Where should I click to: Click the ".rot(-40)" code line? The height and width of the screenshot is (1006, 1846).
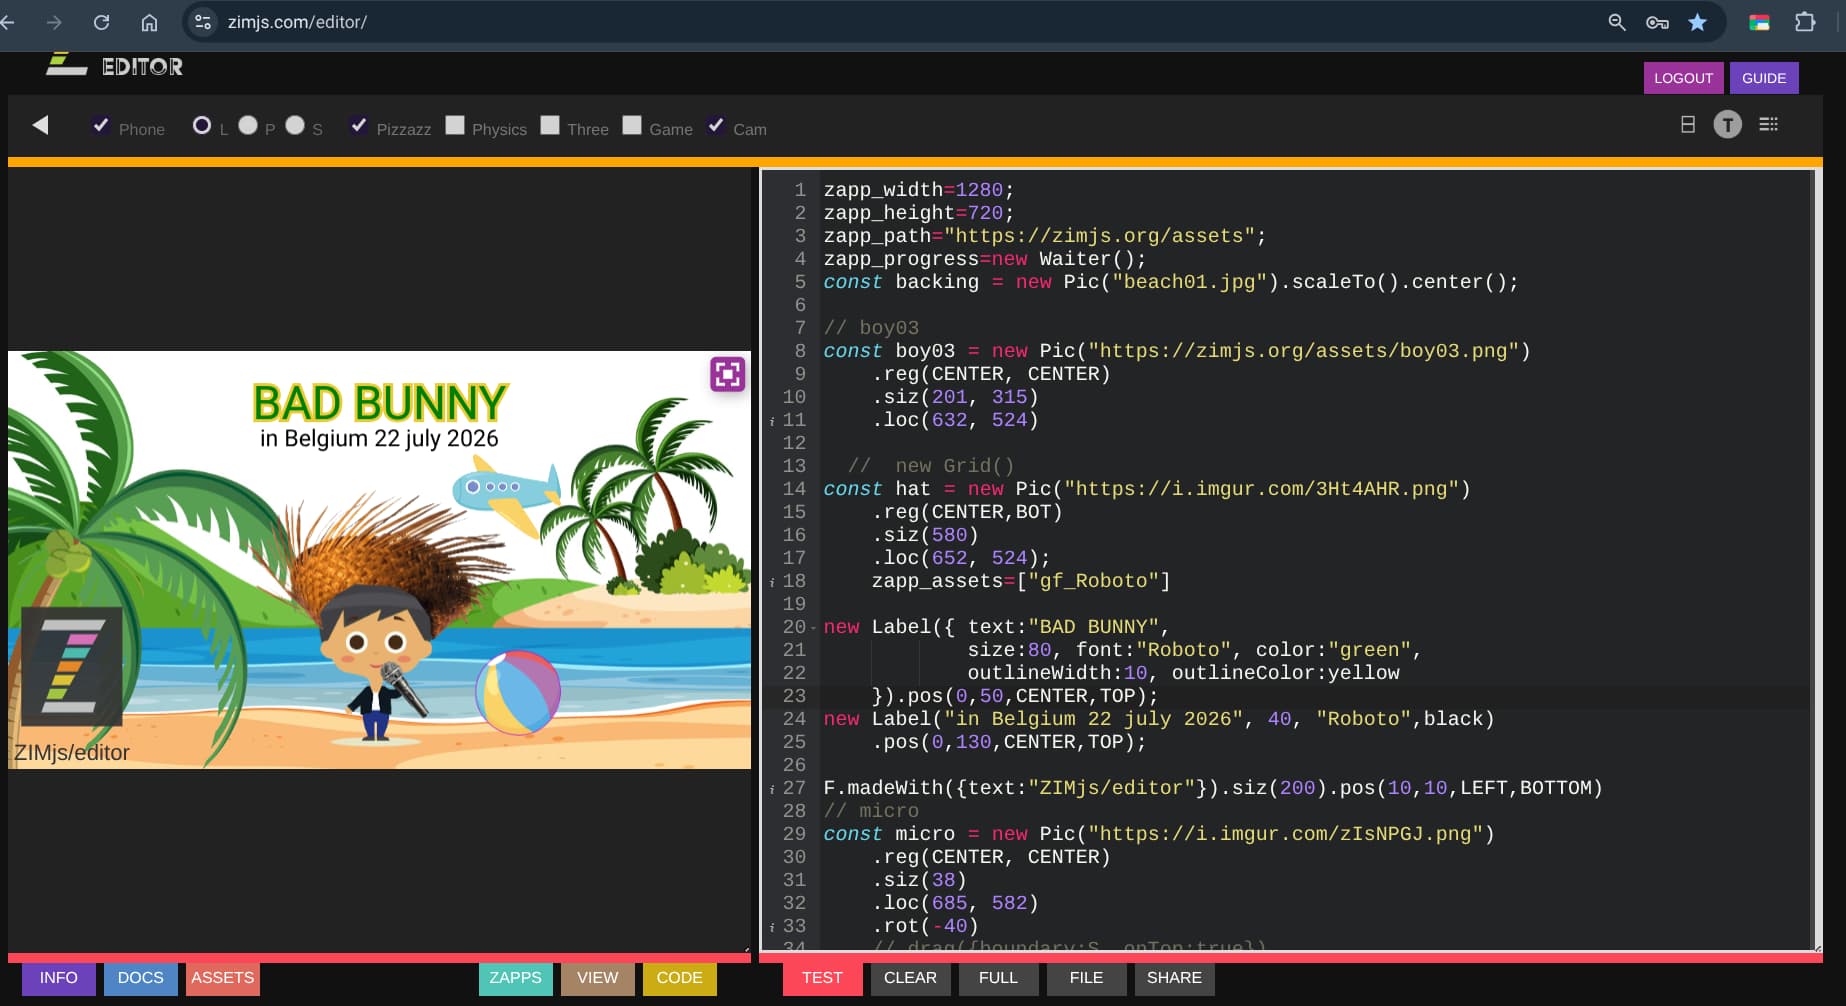click(x=925, y=926)
